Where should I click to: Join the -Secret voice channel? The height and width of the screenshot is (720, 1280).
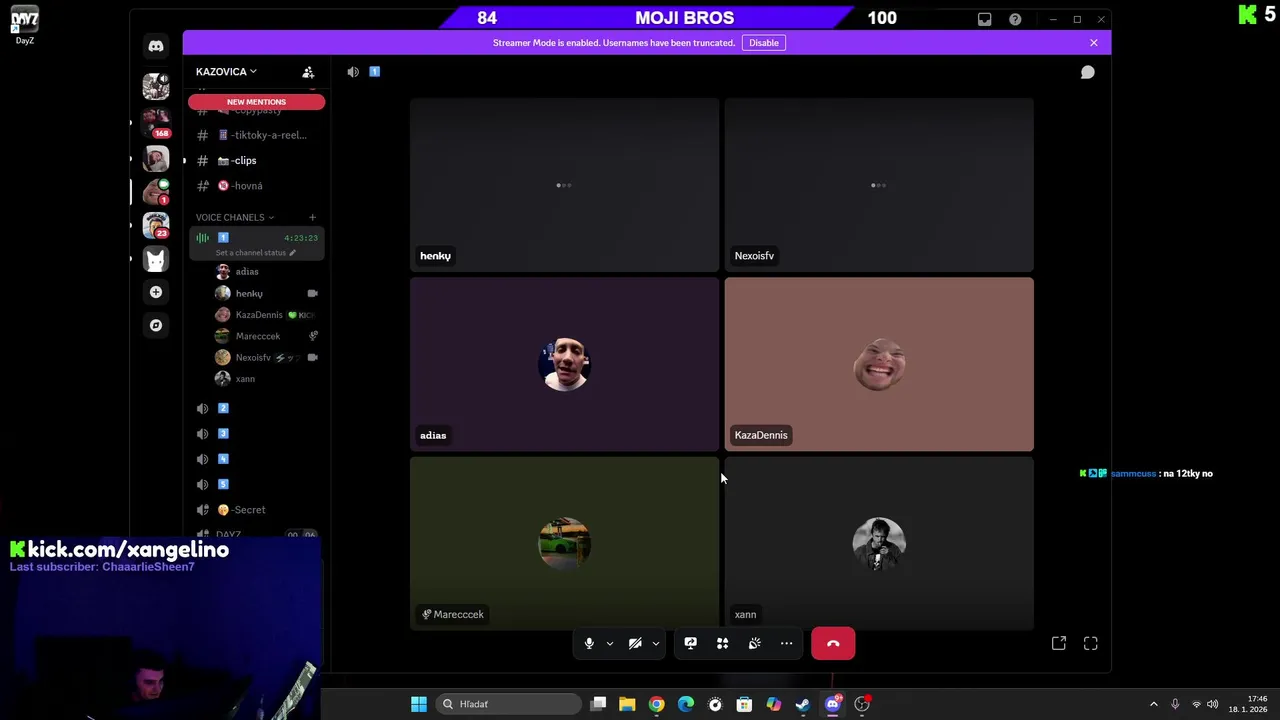click(256, 510)
